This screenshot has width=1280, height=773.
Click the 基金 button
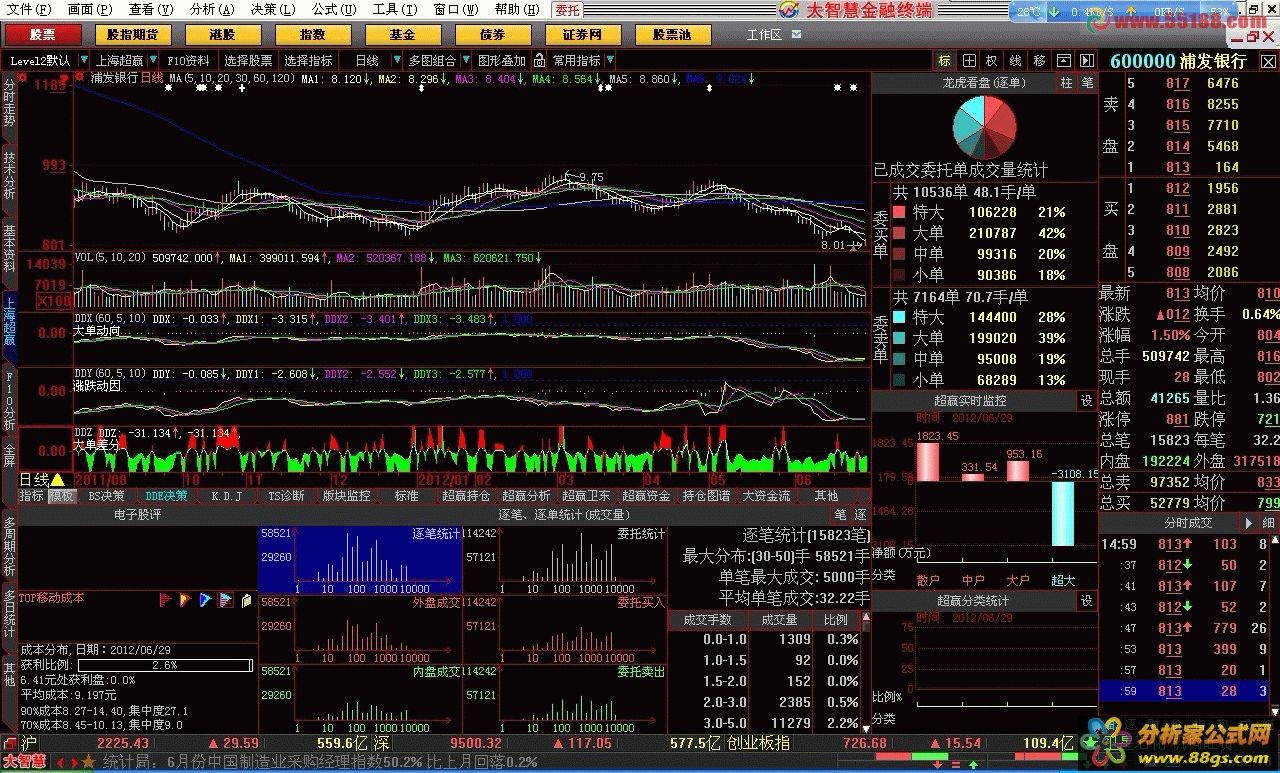pyautogui.click(x=402, y=35)
